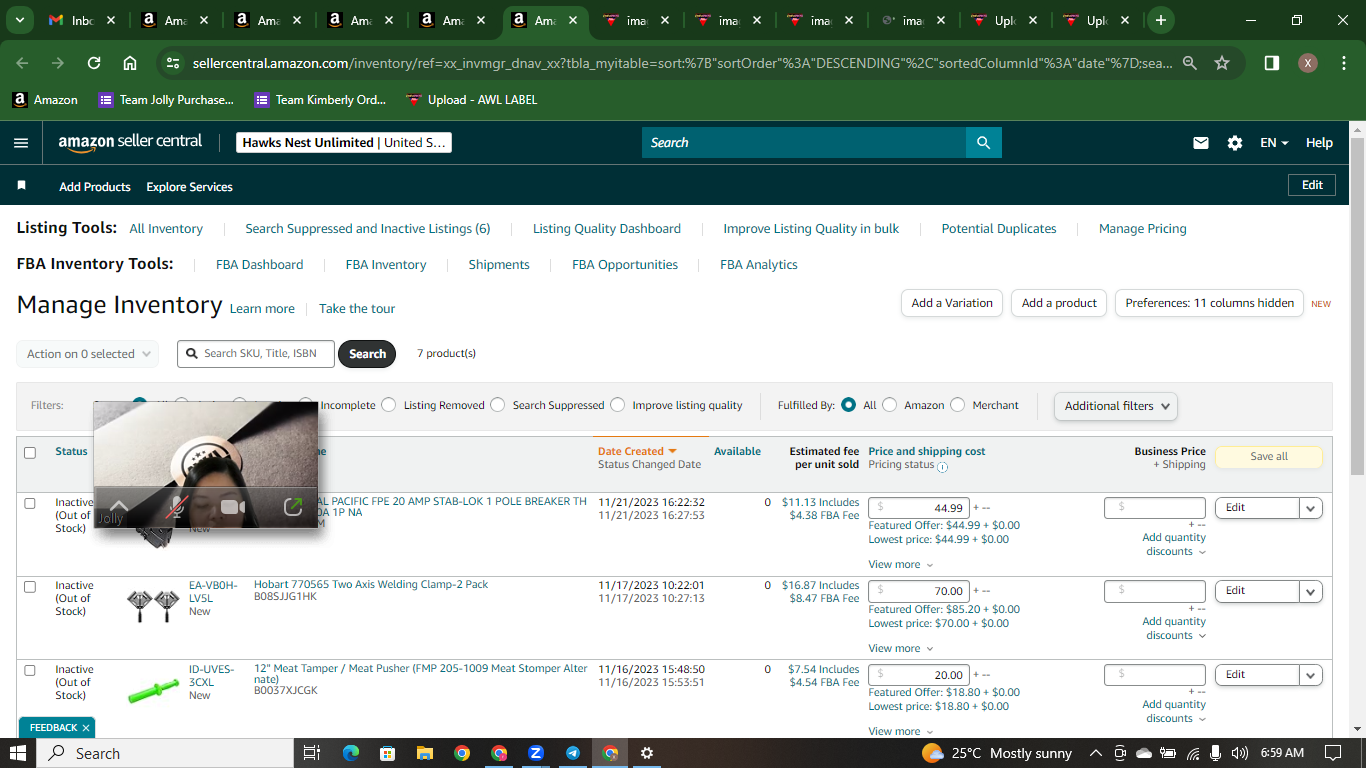Open the Seller Central hamburger menu
Viewport: 1366px width, 768px height.
(21, 143)
